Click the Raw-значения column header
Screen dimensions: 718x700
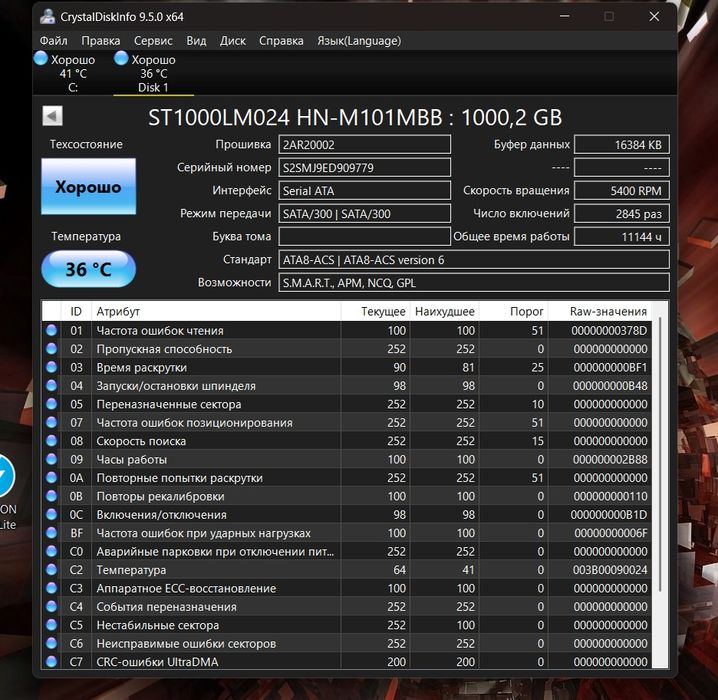click(x=600, y=311)
